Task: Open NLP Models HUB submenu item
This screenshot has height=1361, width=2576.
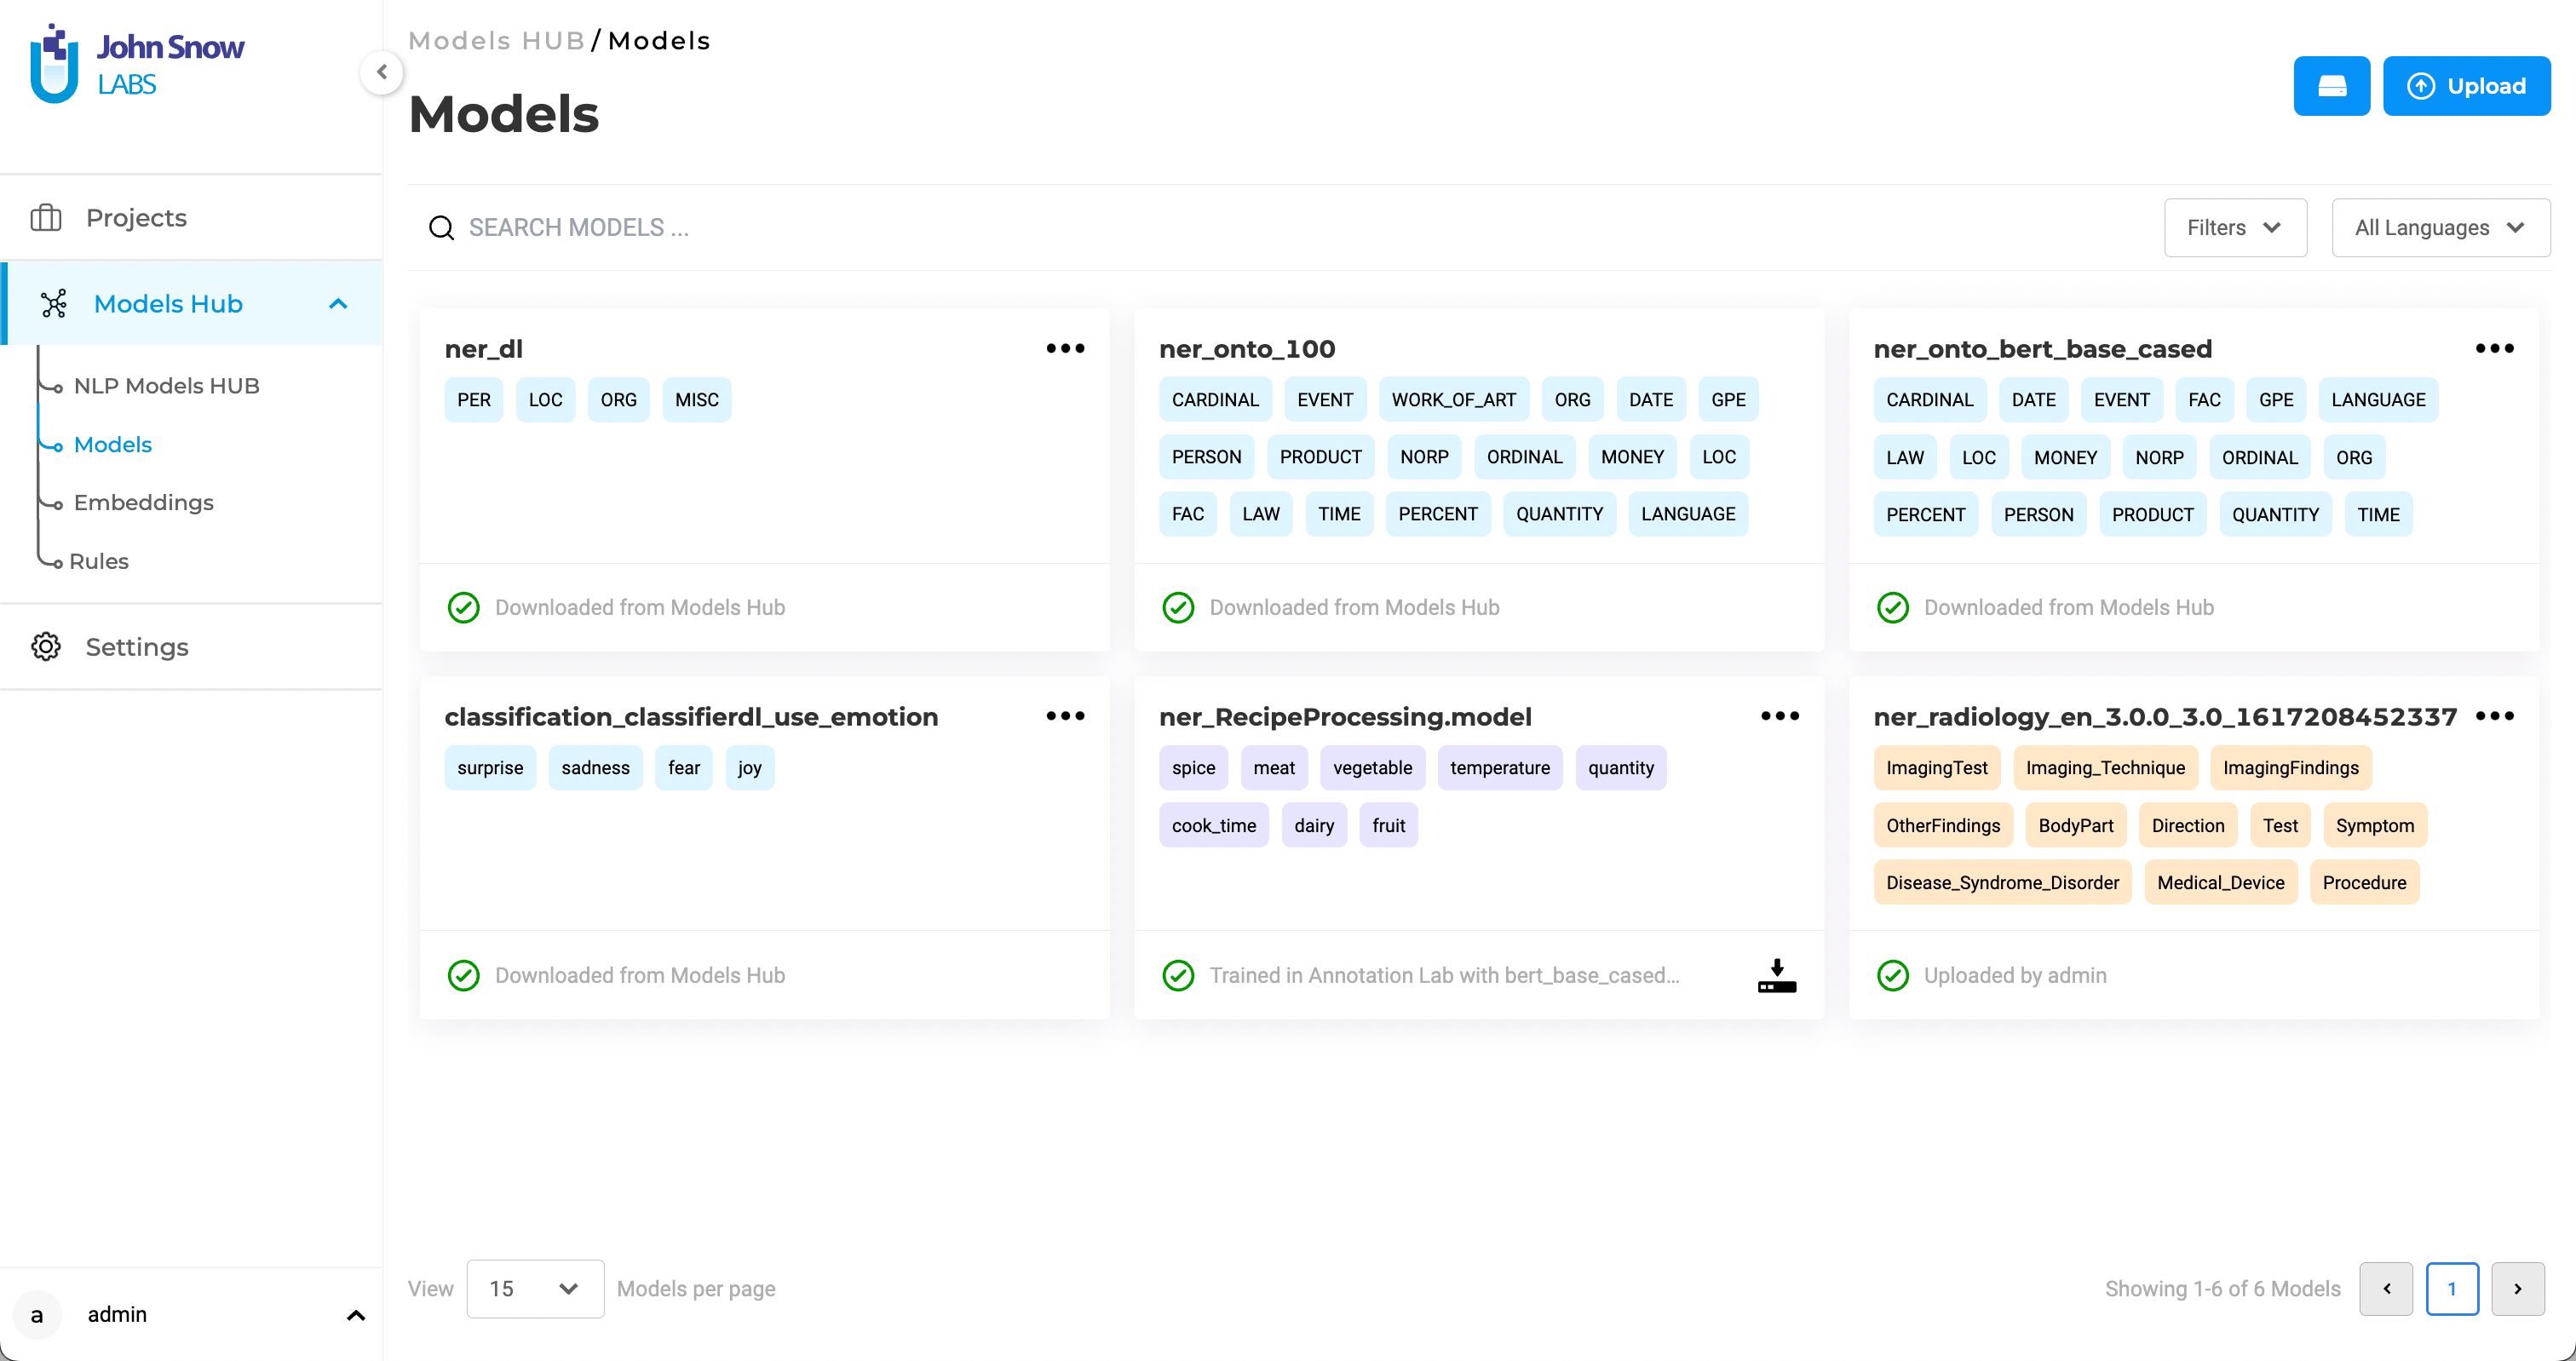Action: tap(166, 386)
